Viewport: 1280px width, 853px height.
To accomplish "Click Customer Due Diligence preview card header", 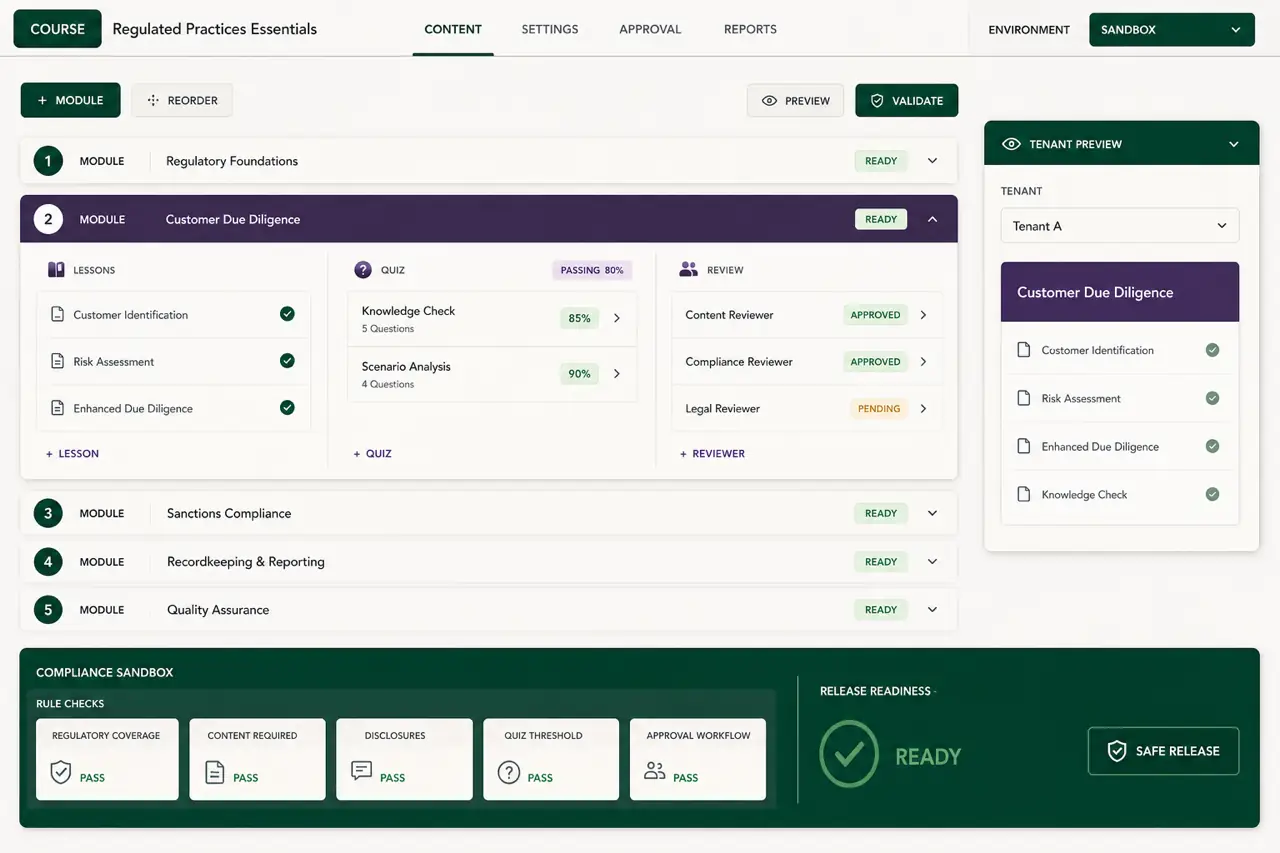I will (1120, 292).
